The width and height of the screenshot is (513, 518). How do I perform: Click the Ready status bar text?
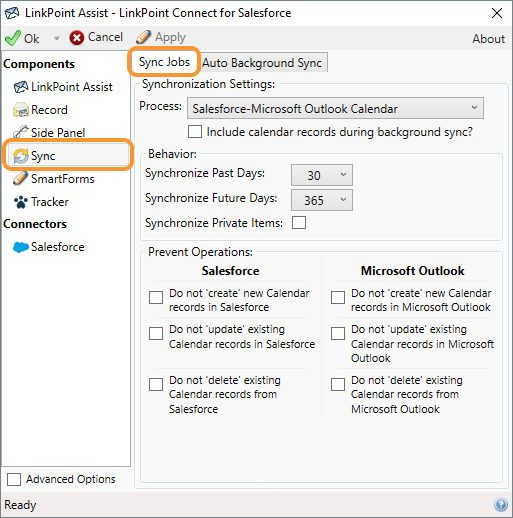coord(20,505)
